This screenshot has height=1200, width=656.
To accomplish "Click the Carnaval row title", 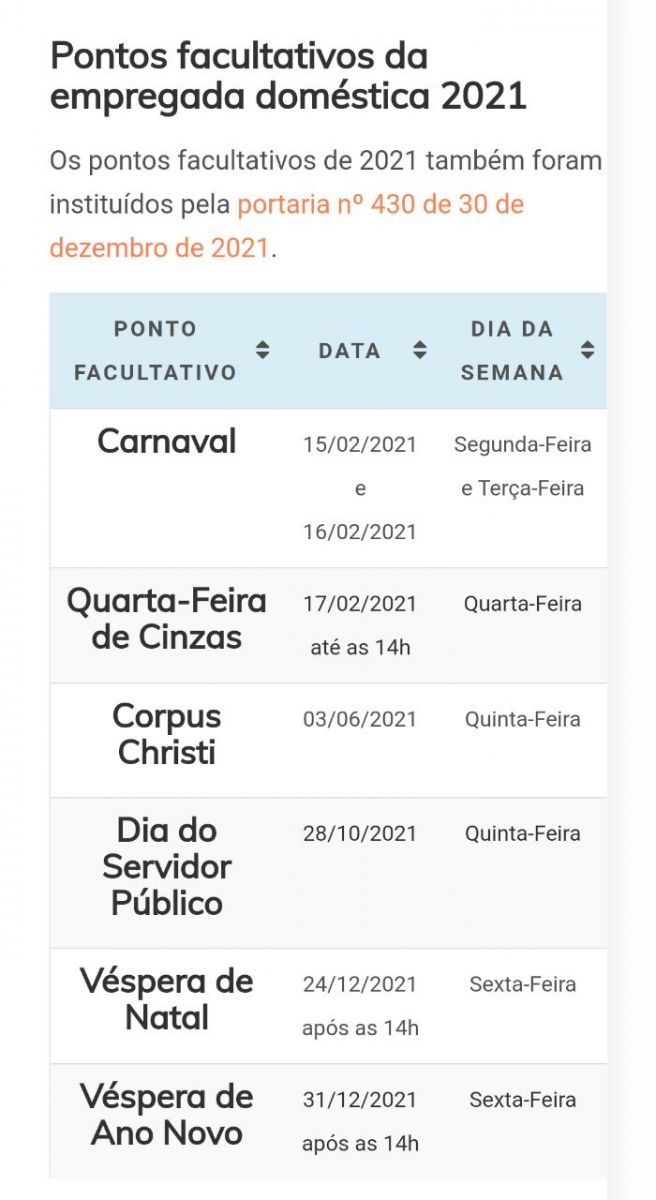I will coord(167,441).
